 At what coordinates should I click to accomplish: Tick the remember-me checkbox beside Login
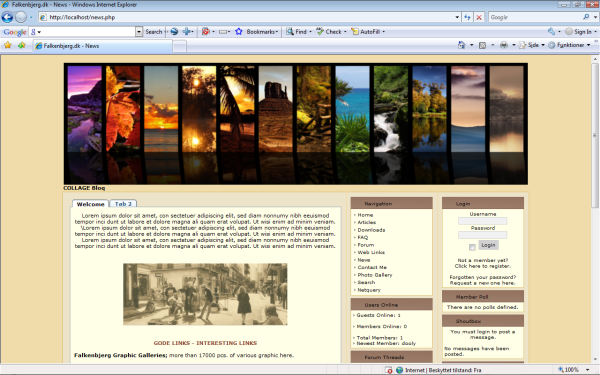click(x=472, y=247)
